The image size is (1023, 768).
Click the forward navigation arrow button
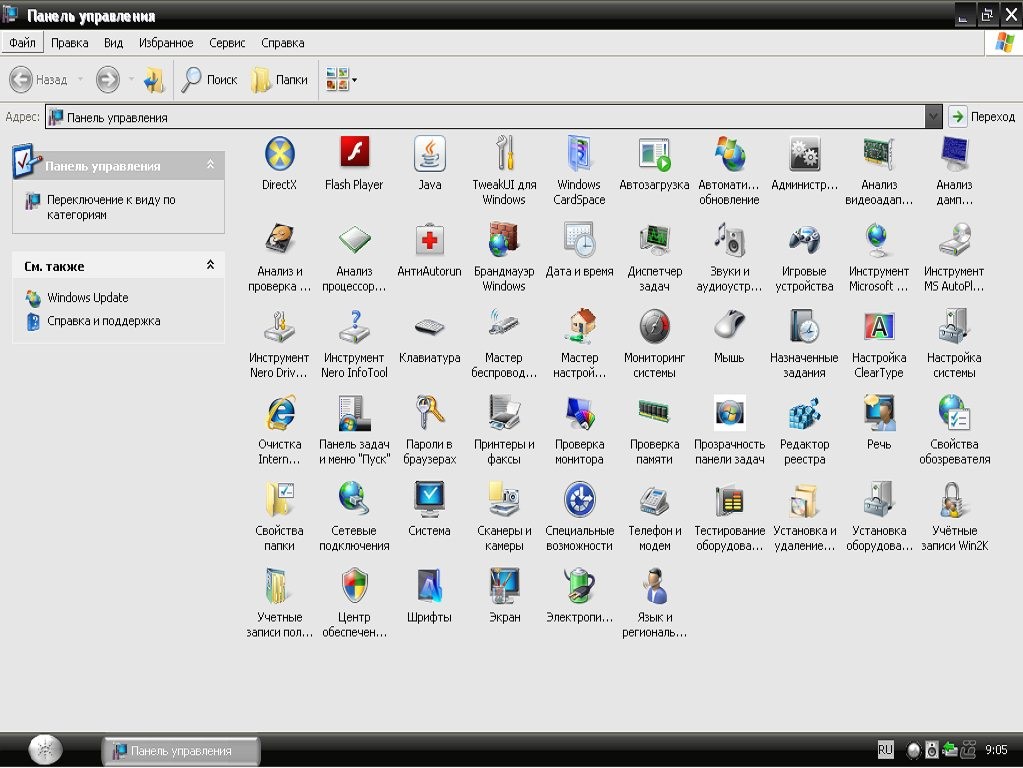[108, 80]
